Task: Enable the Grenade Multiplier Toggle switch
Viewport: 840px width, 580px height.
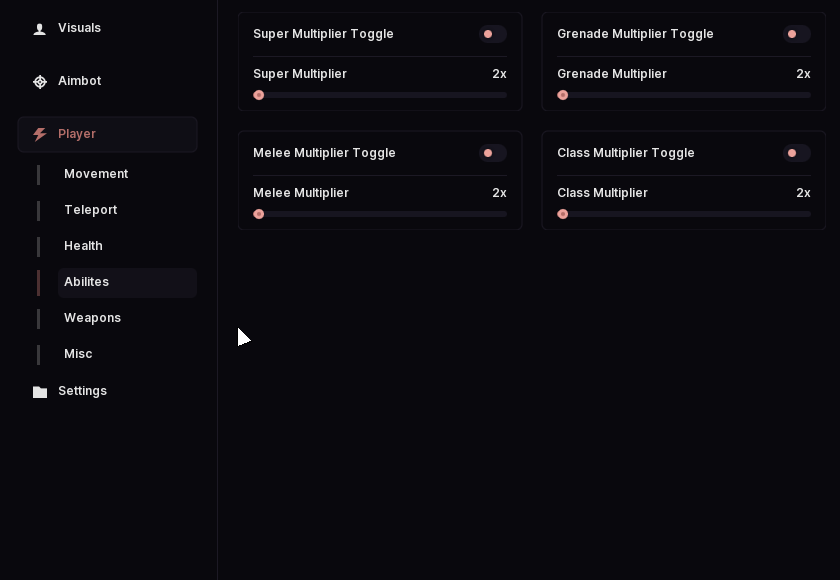Action: 797,34
